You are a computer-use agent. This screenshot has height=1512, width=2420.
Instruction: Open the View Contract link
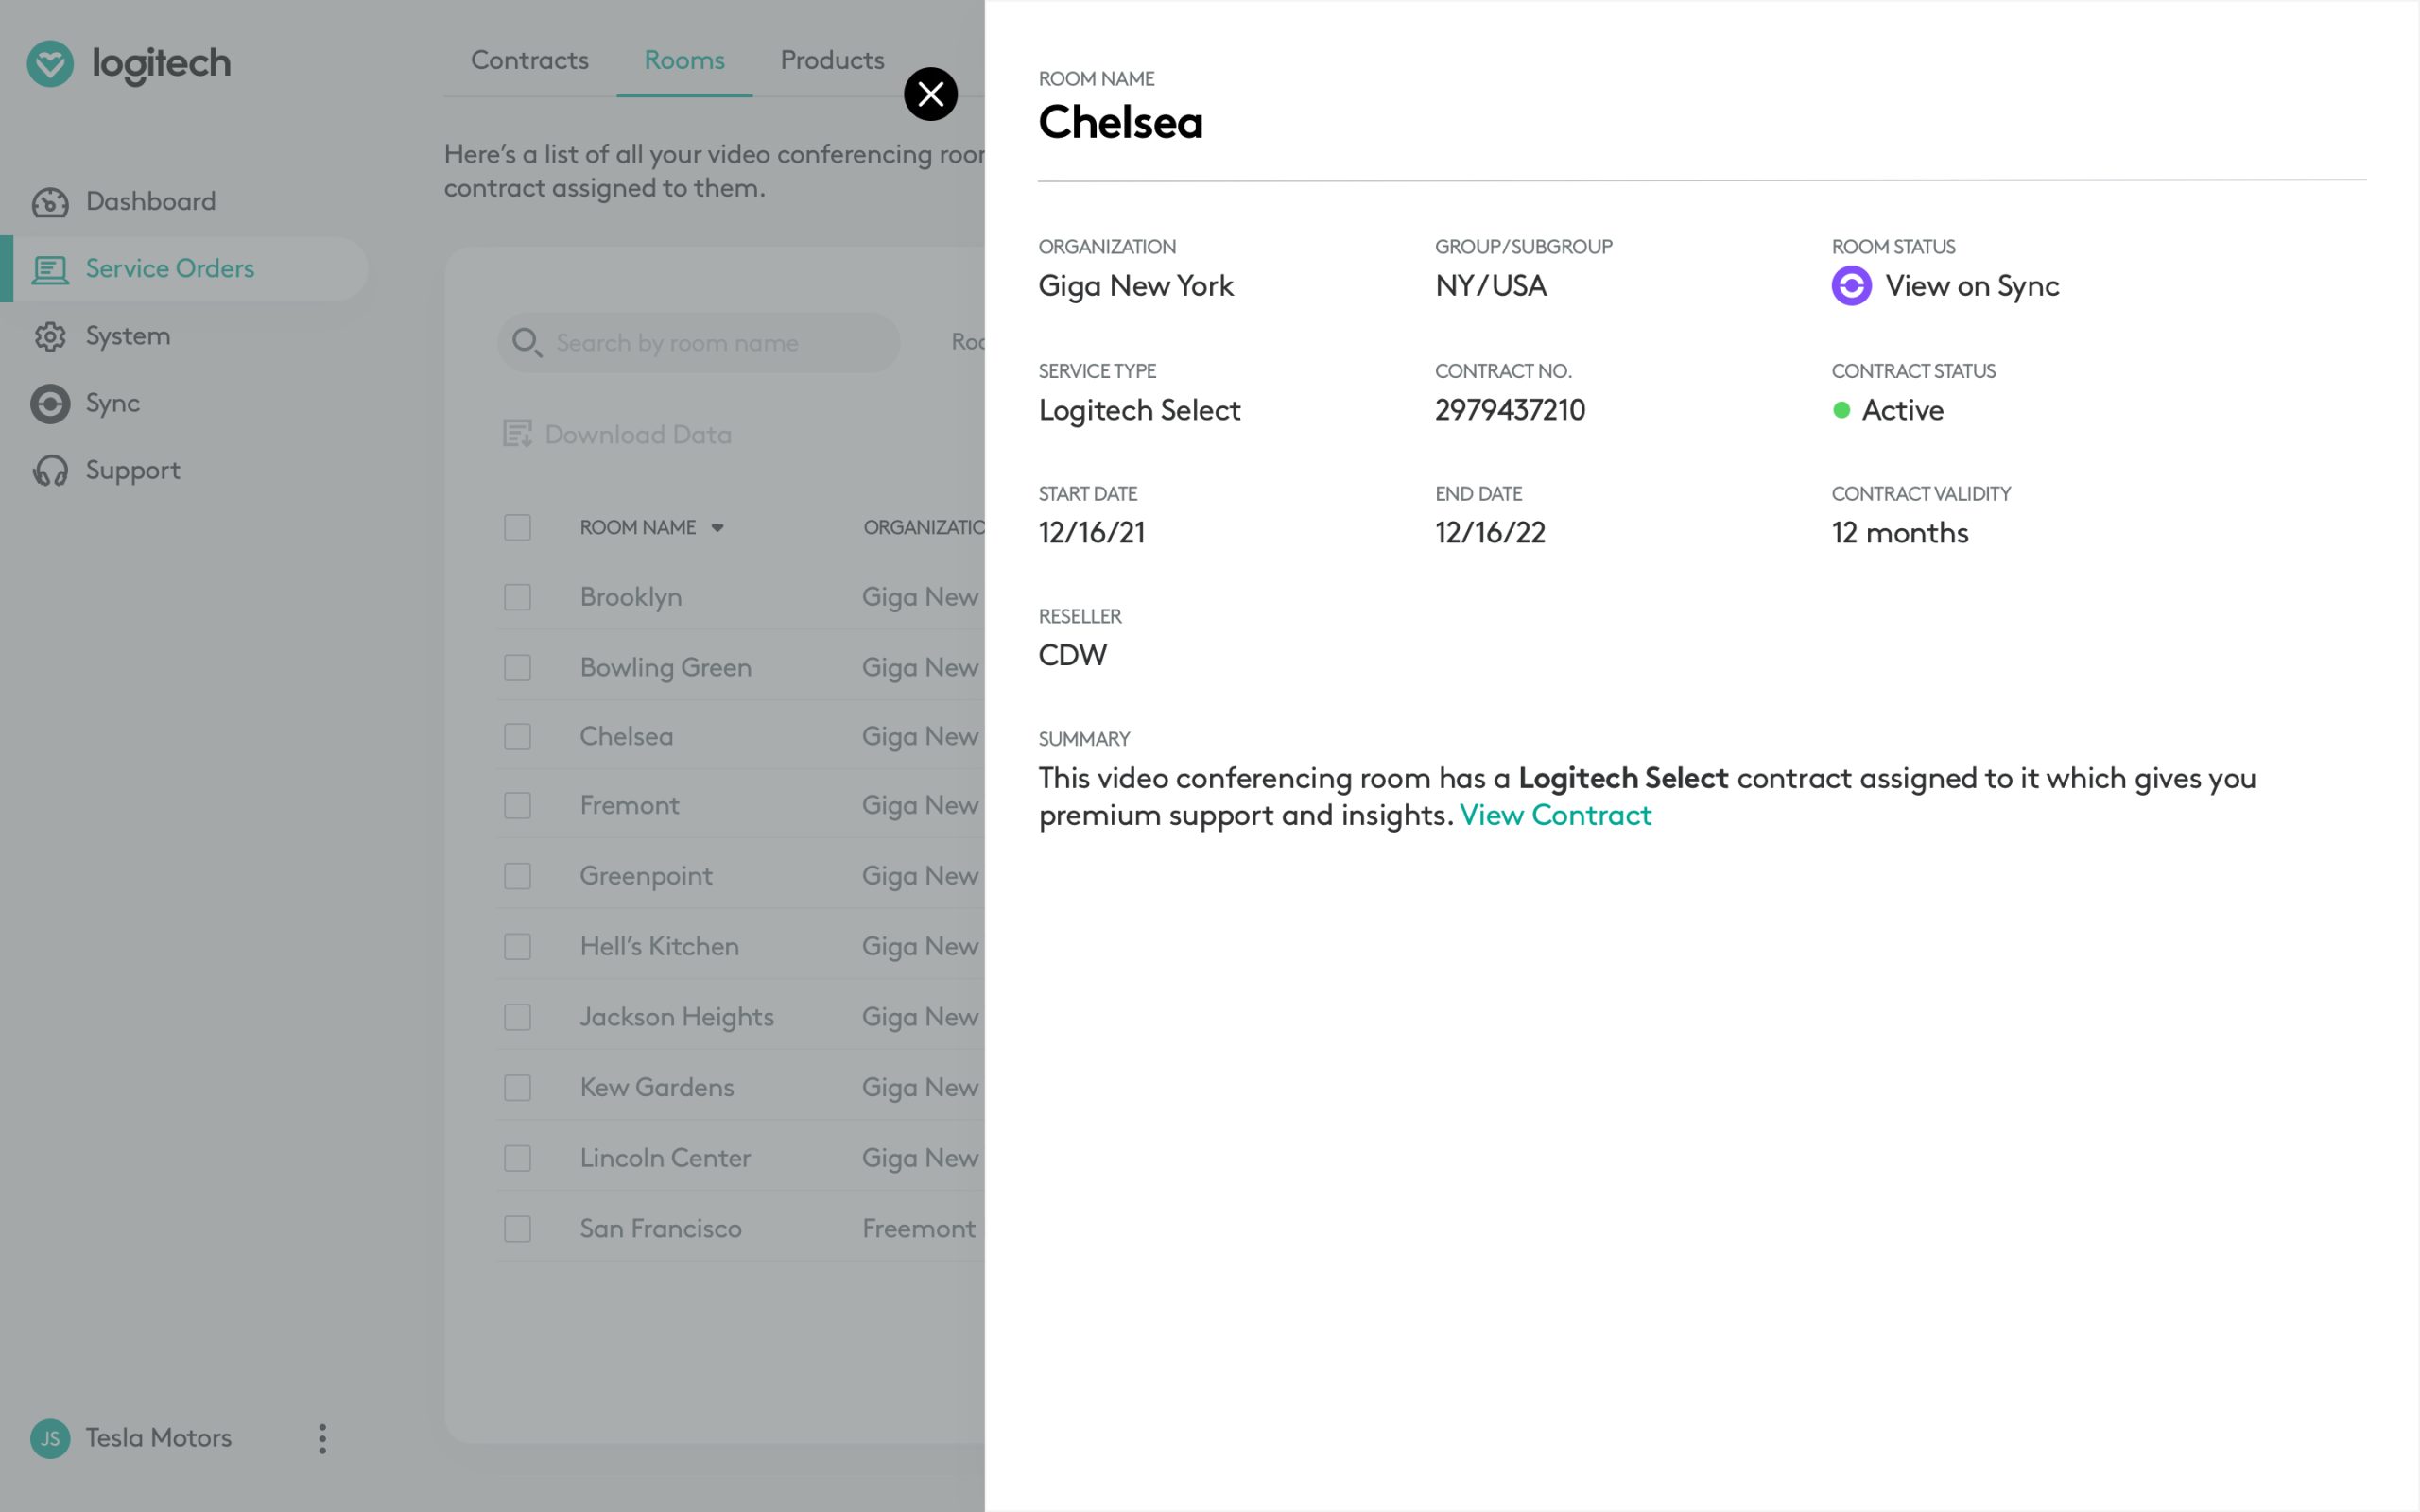1555,815
